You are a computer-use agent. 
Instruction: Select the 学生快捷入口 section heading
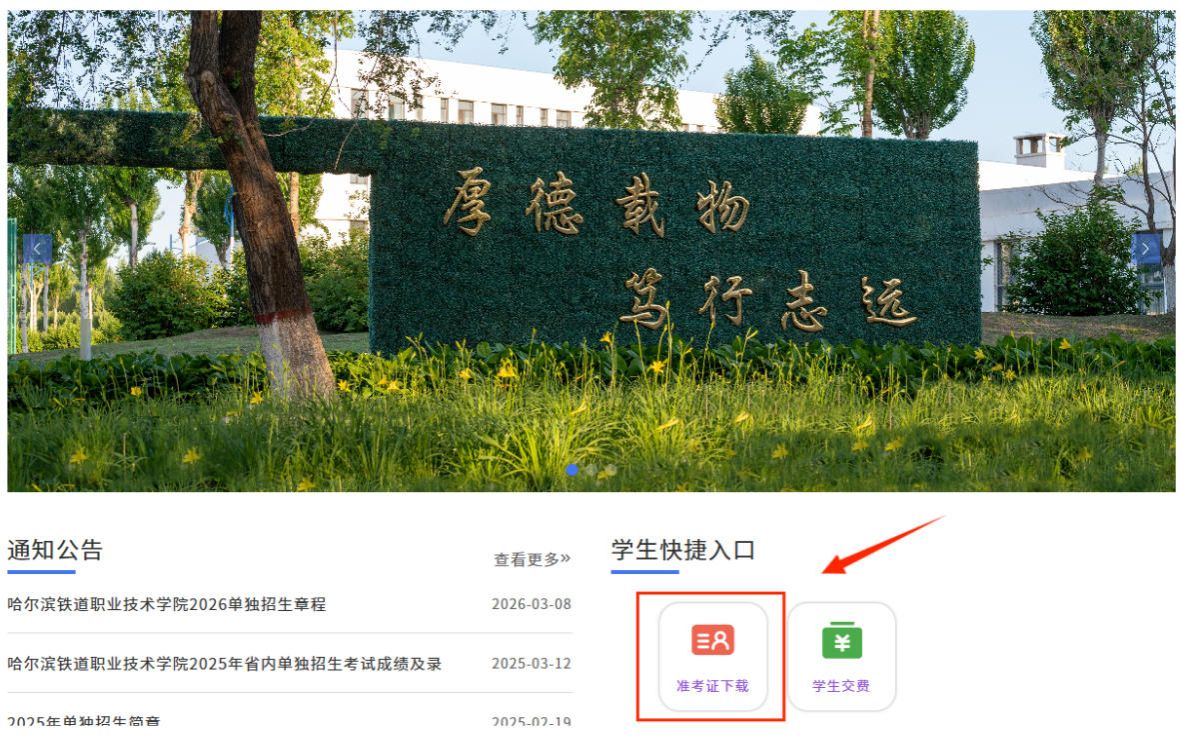click(683, 550)
